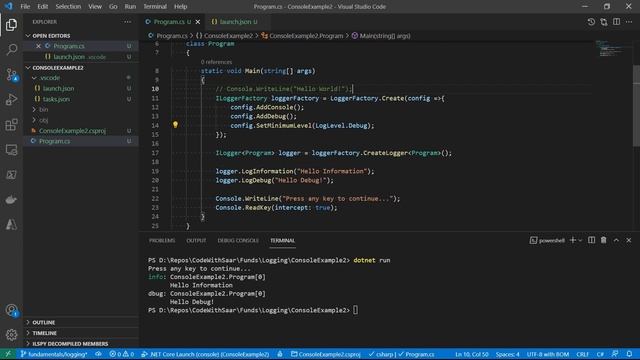Click the feedback icon in status bar
The width and height of the screenshot is (640, 360).
pyautogui.click(x=615, y=354)
